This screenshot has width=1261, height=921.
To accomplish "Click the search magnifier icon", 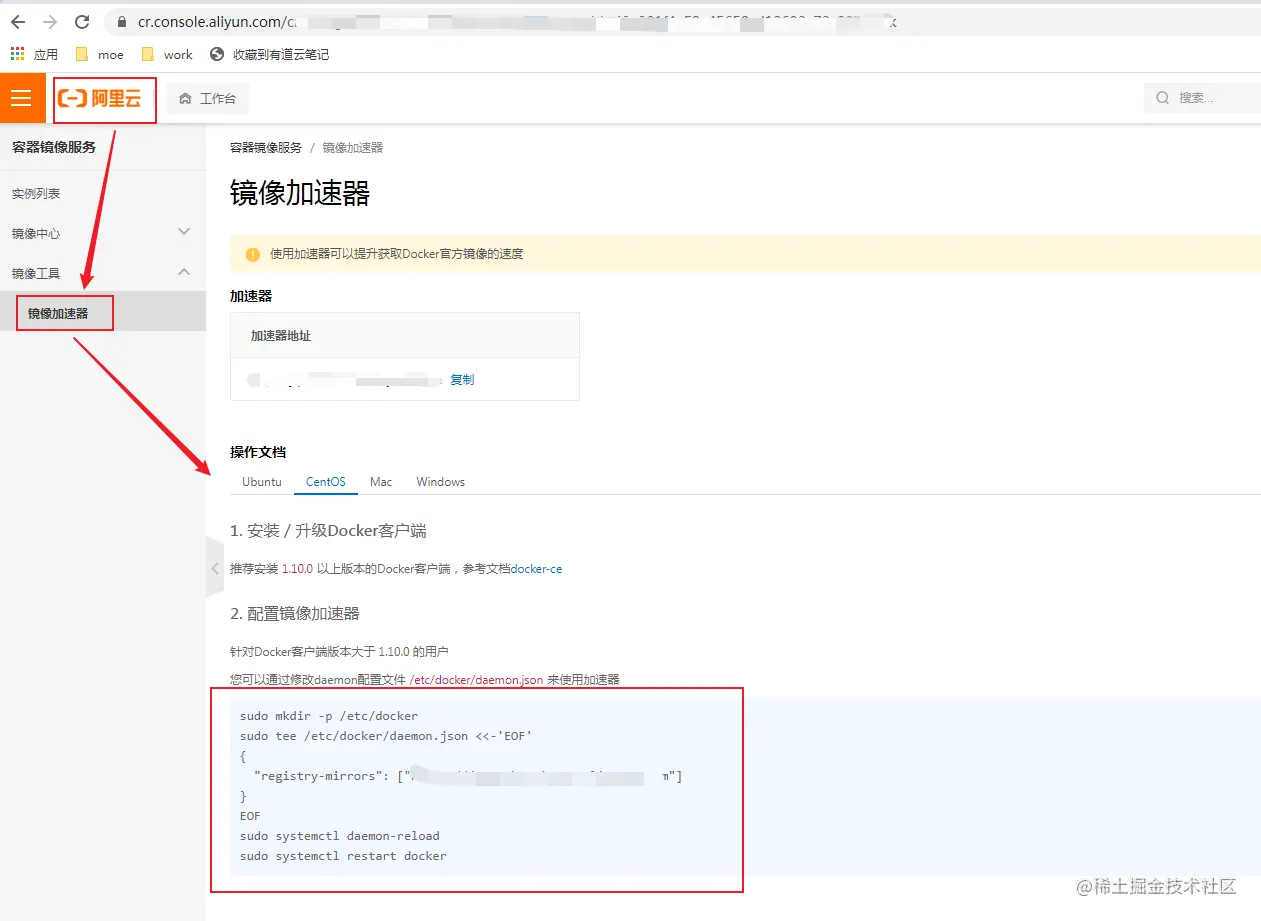I will [x=1162, y=98].
